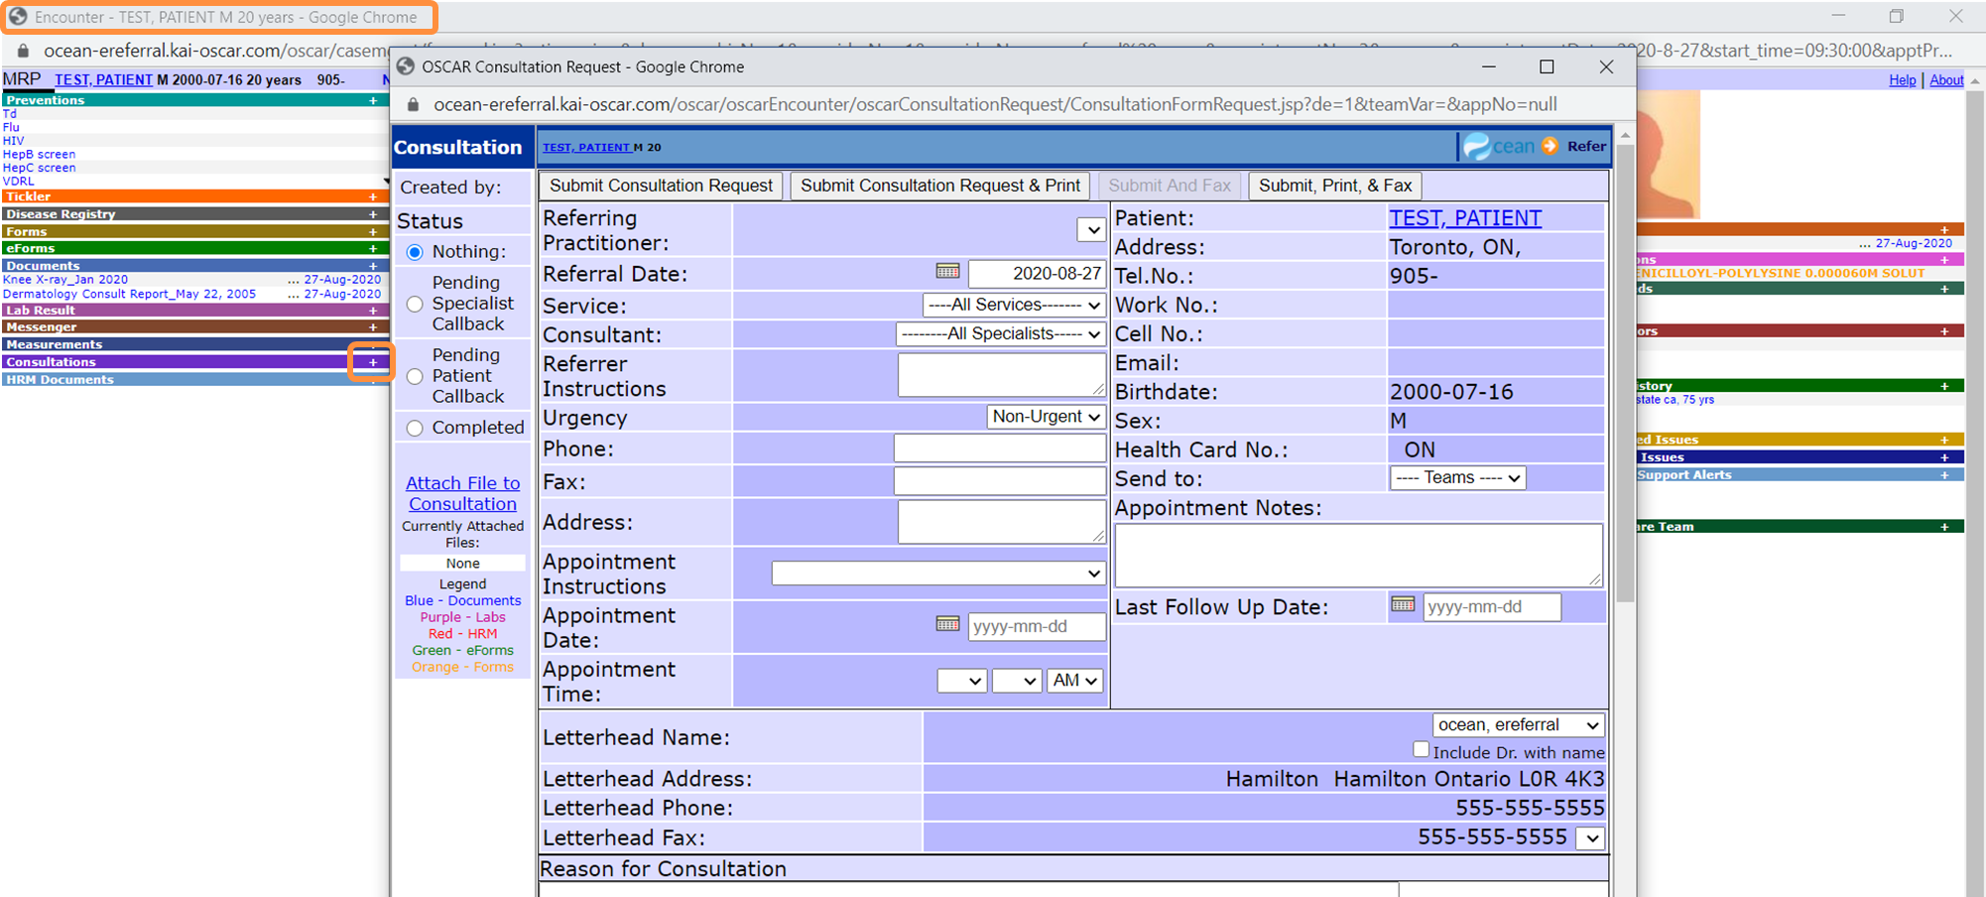1986x897 pixels.
Task: Click the Fax input field
Action: pos(999,481)
